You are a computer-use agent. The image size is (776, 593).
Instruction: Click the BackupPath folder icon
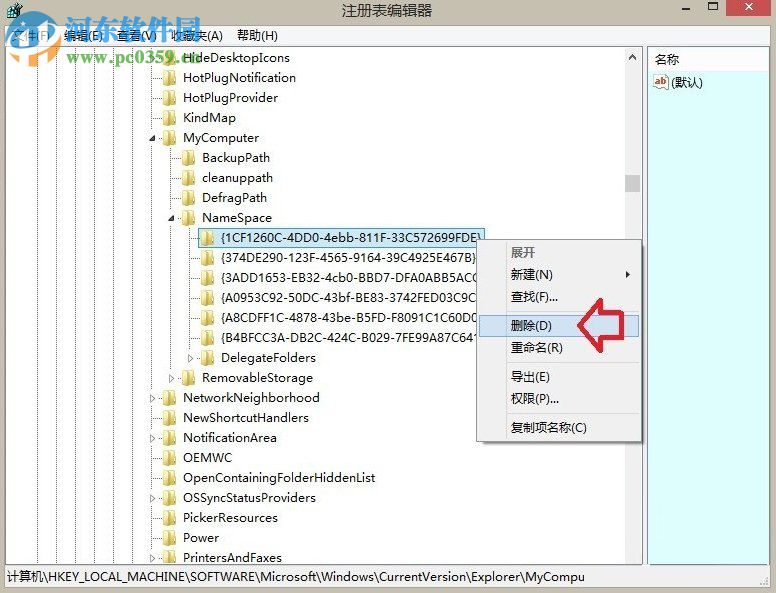click(x=188, y=158)
